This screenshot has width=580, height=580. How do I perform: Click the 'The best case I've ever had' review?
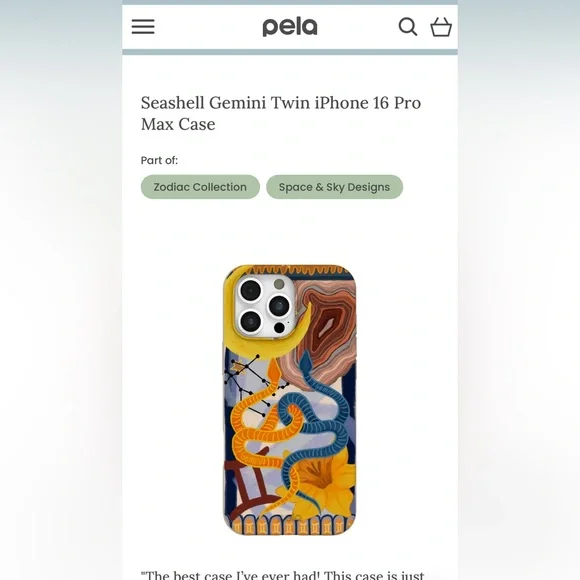[x=283, y=574]
